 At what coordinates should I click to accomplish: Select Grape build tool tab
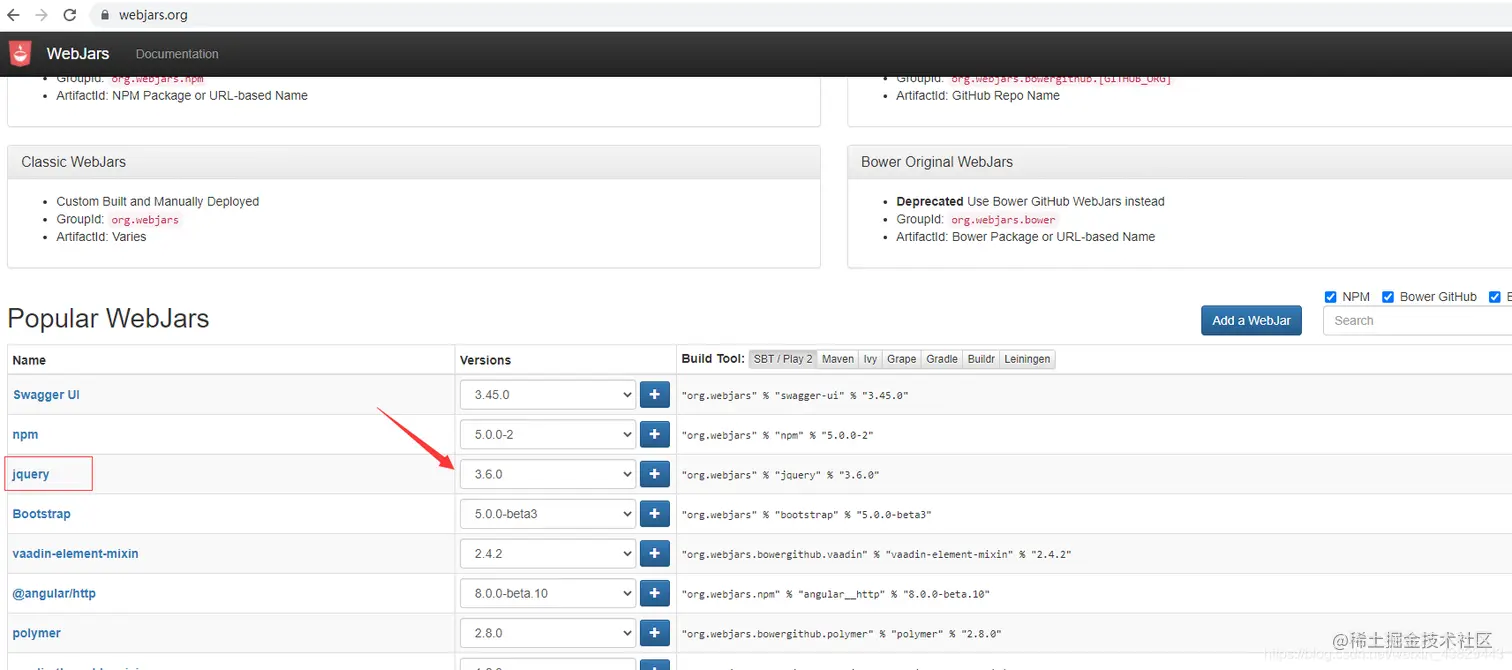point(901,359)
